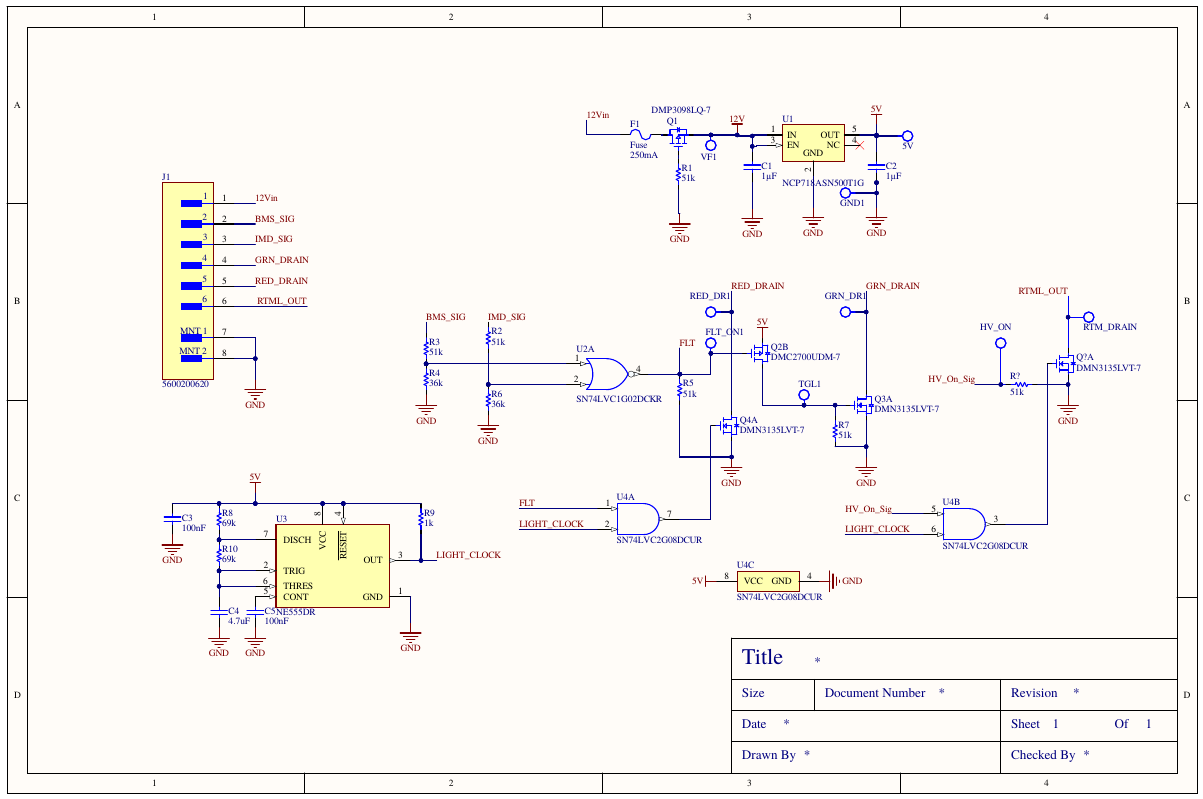
Task: Select resistor R10 69k
Action: click(x=219, y=554)
